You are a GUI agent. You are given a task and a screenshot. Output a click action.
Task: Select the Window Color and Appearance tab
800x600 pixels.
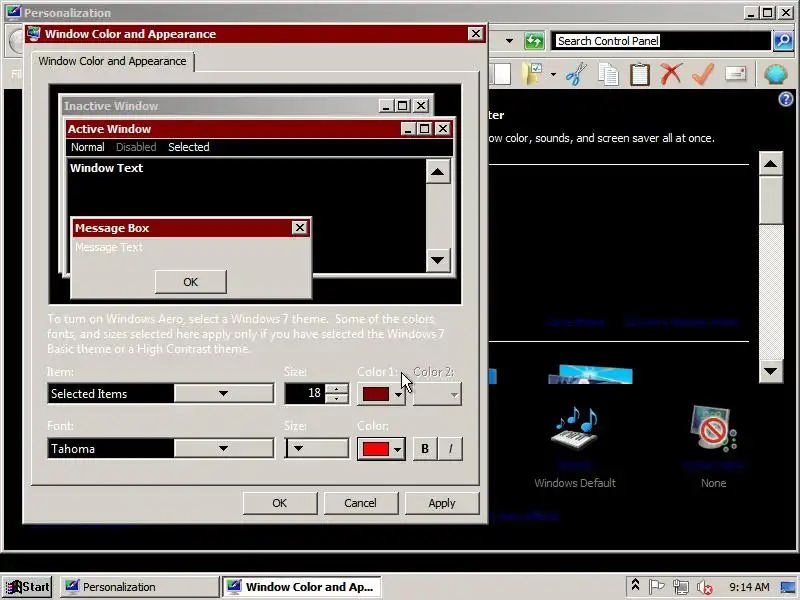112,61
